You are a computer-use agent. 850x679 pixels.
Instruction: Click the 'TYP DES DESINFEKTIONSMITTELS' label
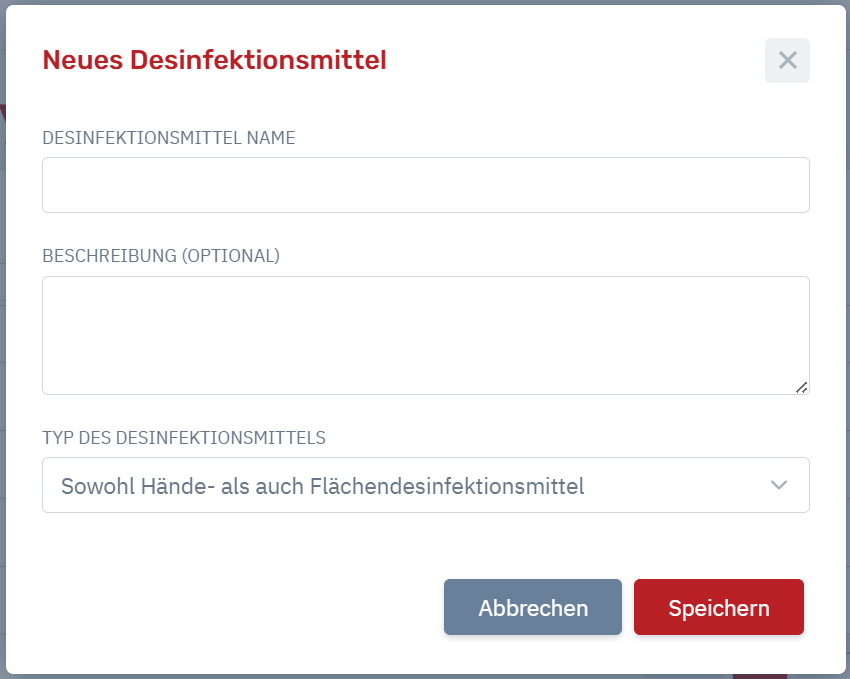coord(184,437)
